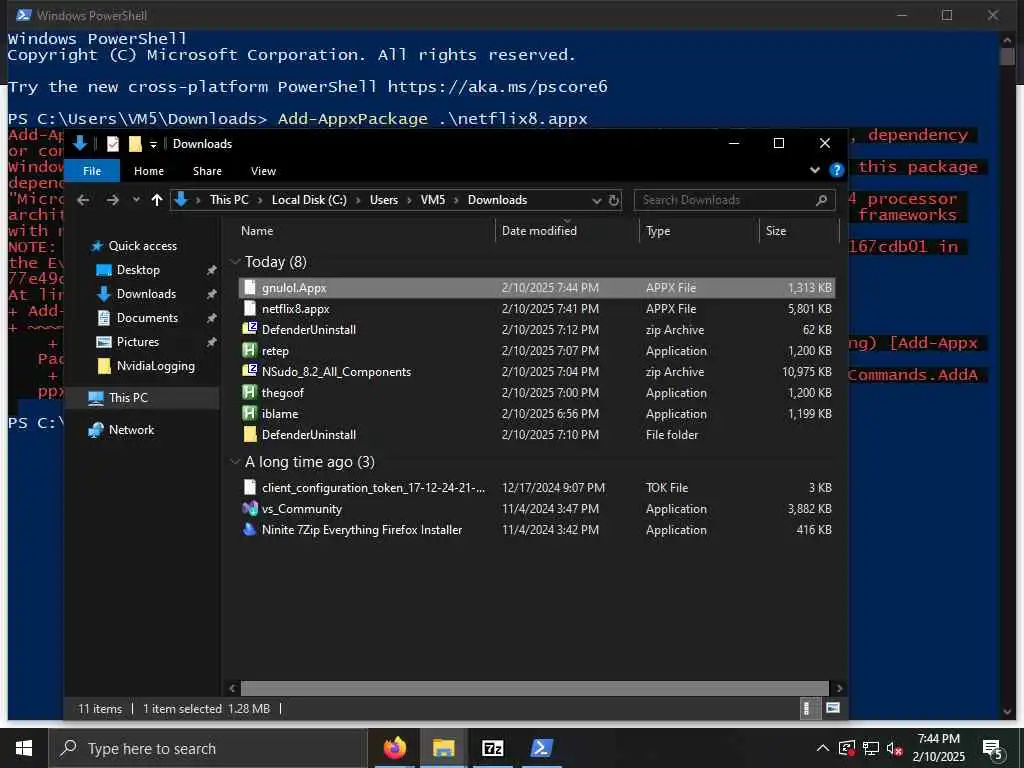
Task: Expand the ribbon with the chevron
Action: (x=814, y=170)
